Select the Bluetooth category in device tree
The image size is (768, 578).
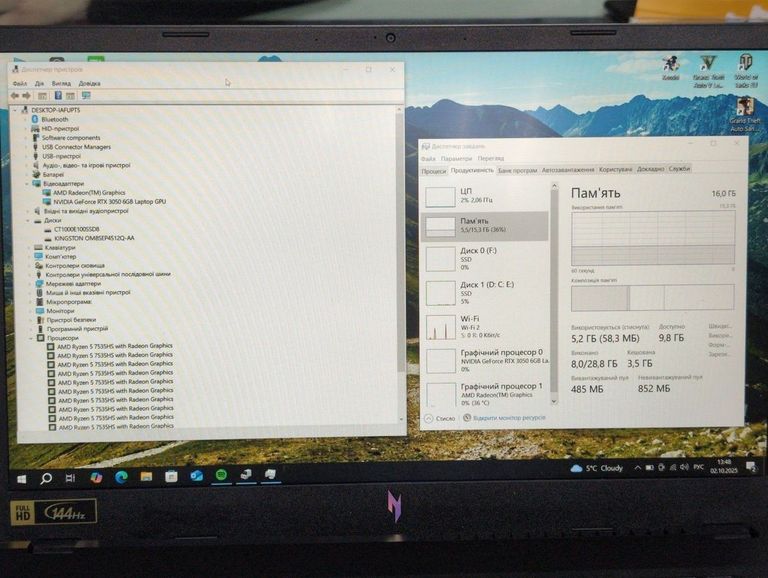pos(54,119)
